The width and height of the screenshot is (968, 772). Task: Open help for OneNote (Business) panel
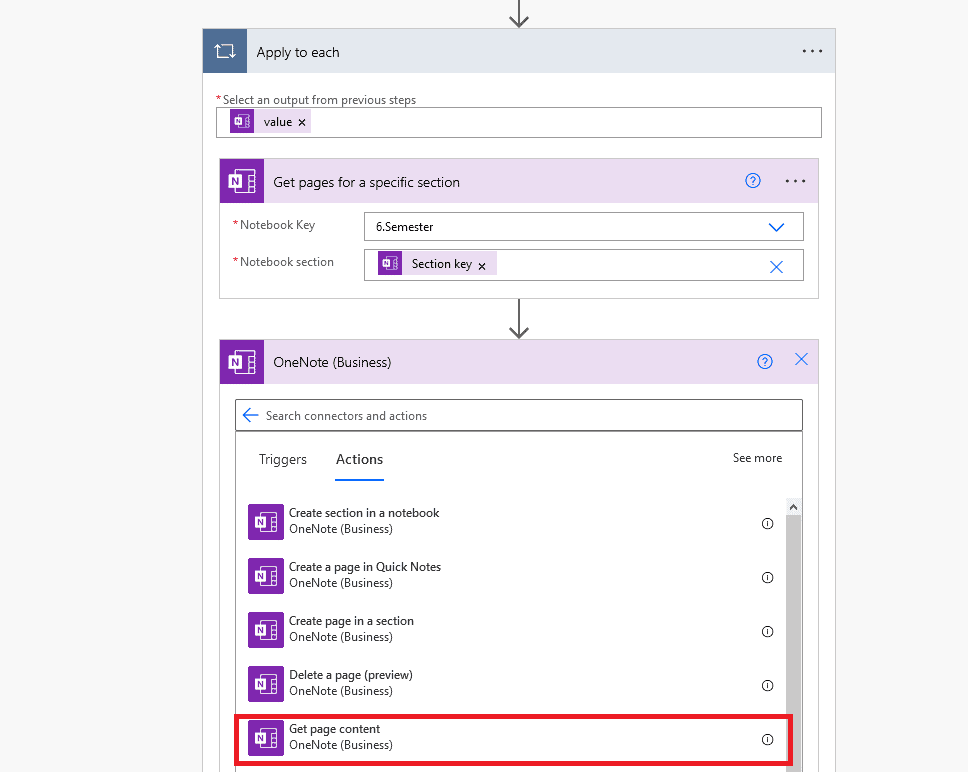(x=764, y=362)
